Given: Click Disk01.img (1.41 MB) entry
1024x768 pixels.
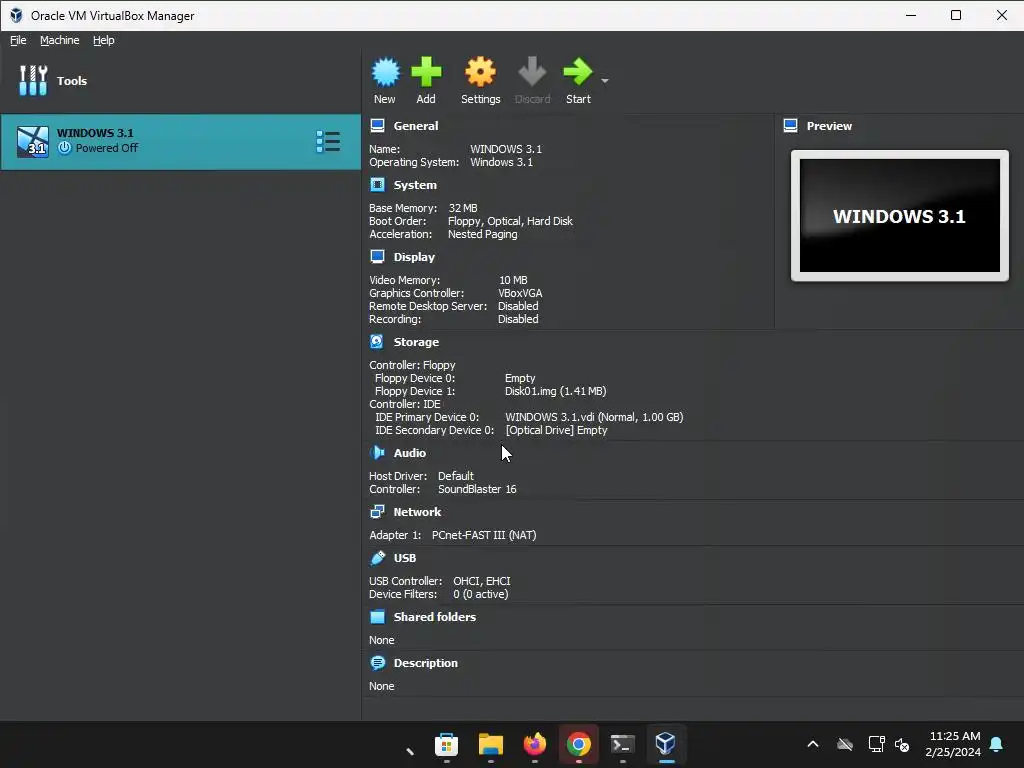Looking at the screenshot, I should (x=556, y=391).
